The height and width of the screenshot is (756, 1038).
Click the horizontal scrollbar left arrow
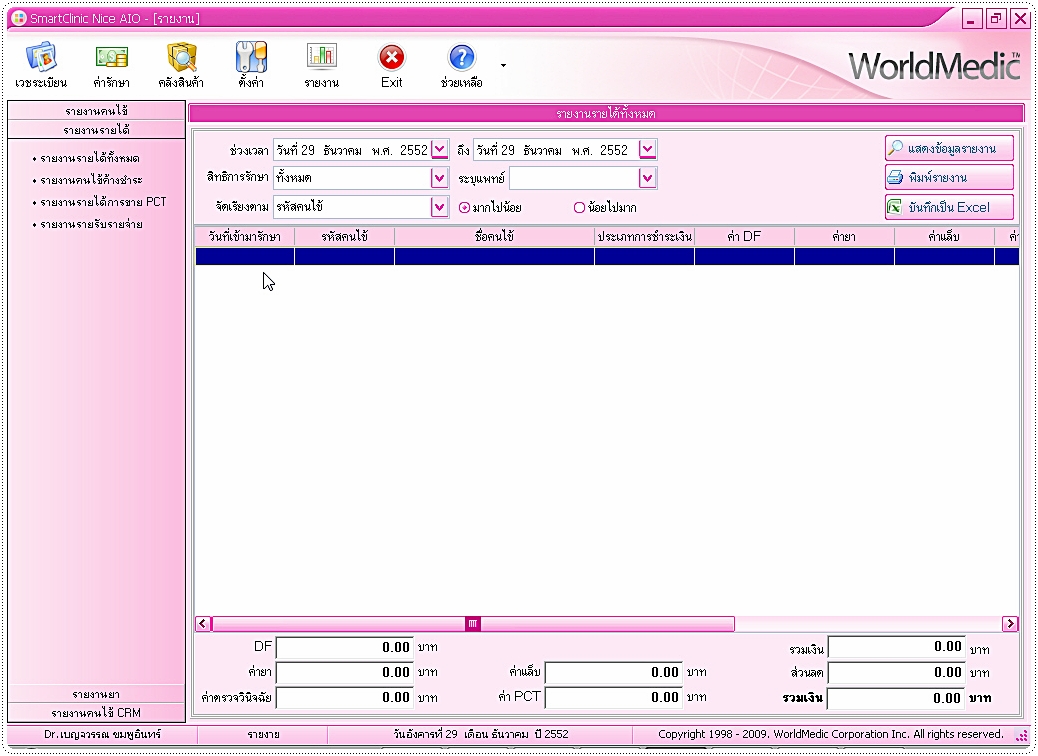click(203, 624)
